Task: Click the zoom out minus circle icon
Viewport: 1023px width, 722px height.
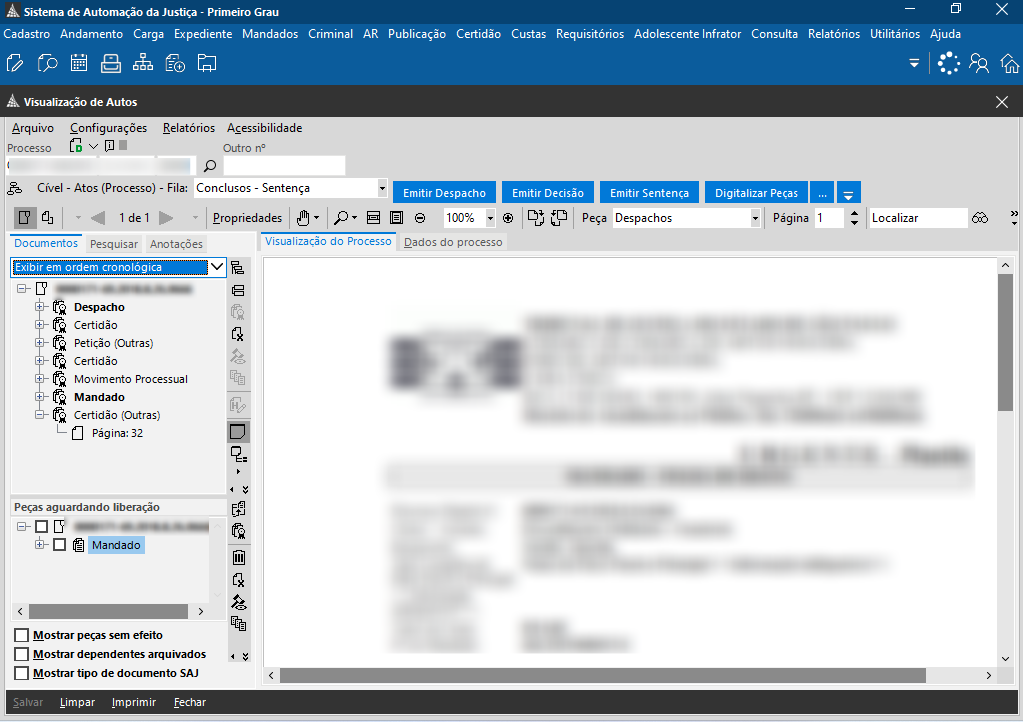Action: click(420, 218)
